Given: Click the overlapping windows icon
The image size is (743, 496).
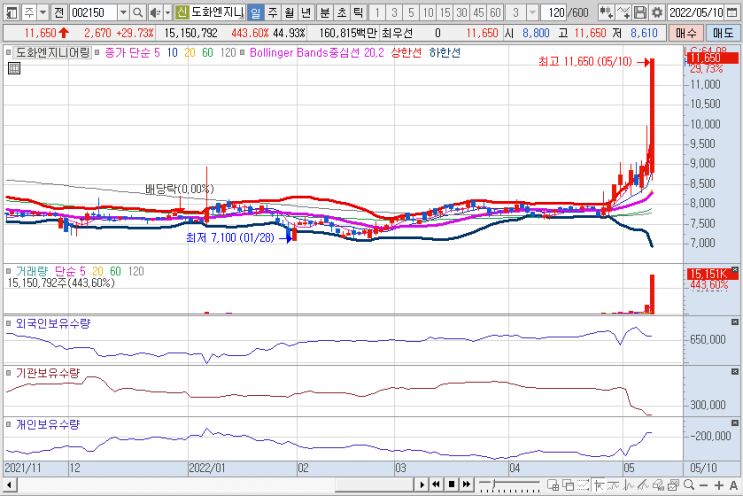Looking at the screenshot, I should coord(568,485).
